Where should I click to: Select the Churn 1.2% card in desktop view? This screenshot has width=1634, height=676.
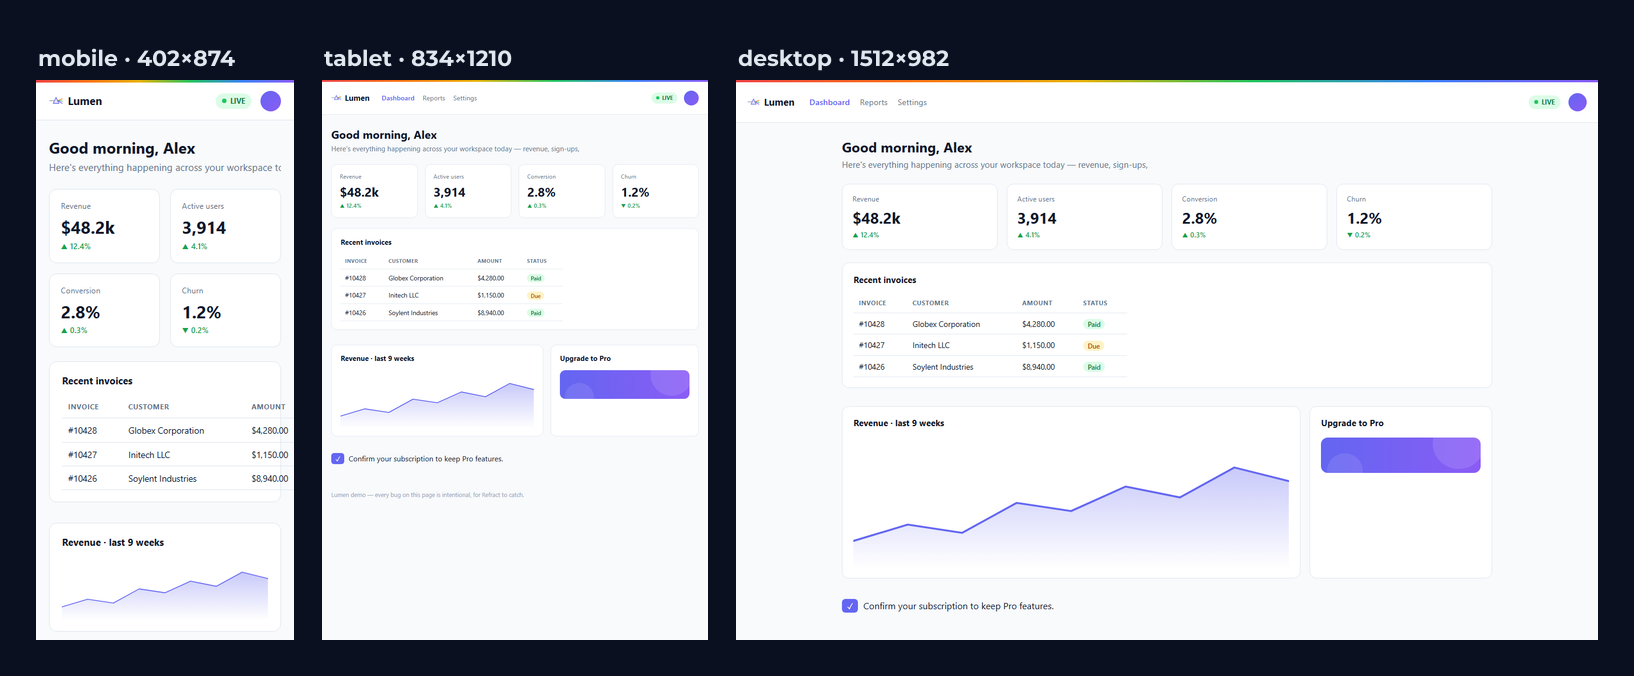point(1414,216)
